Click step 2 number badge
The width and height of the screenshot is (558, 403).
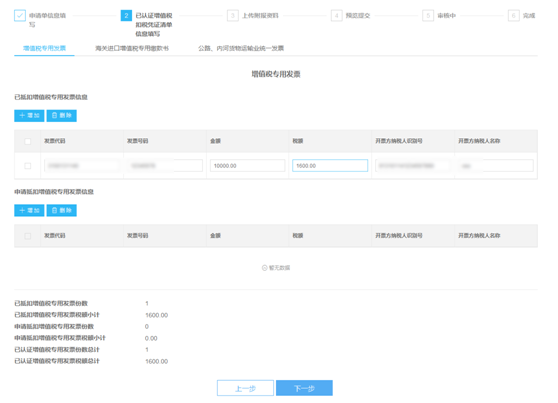point(126,15)
